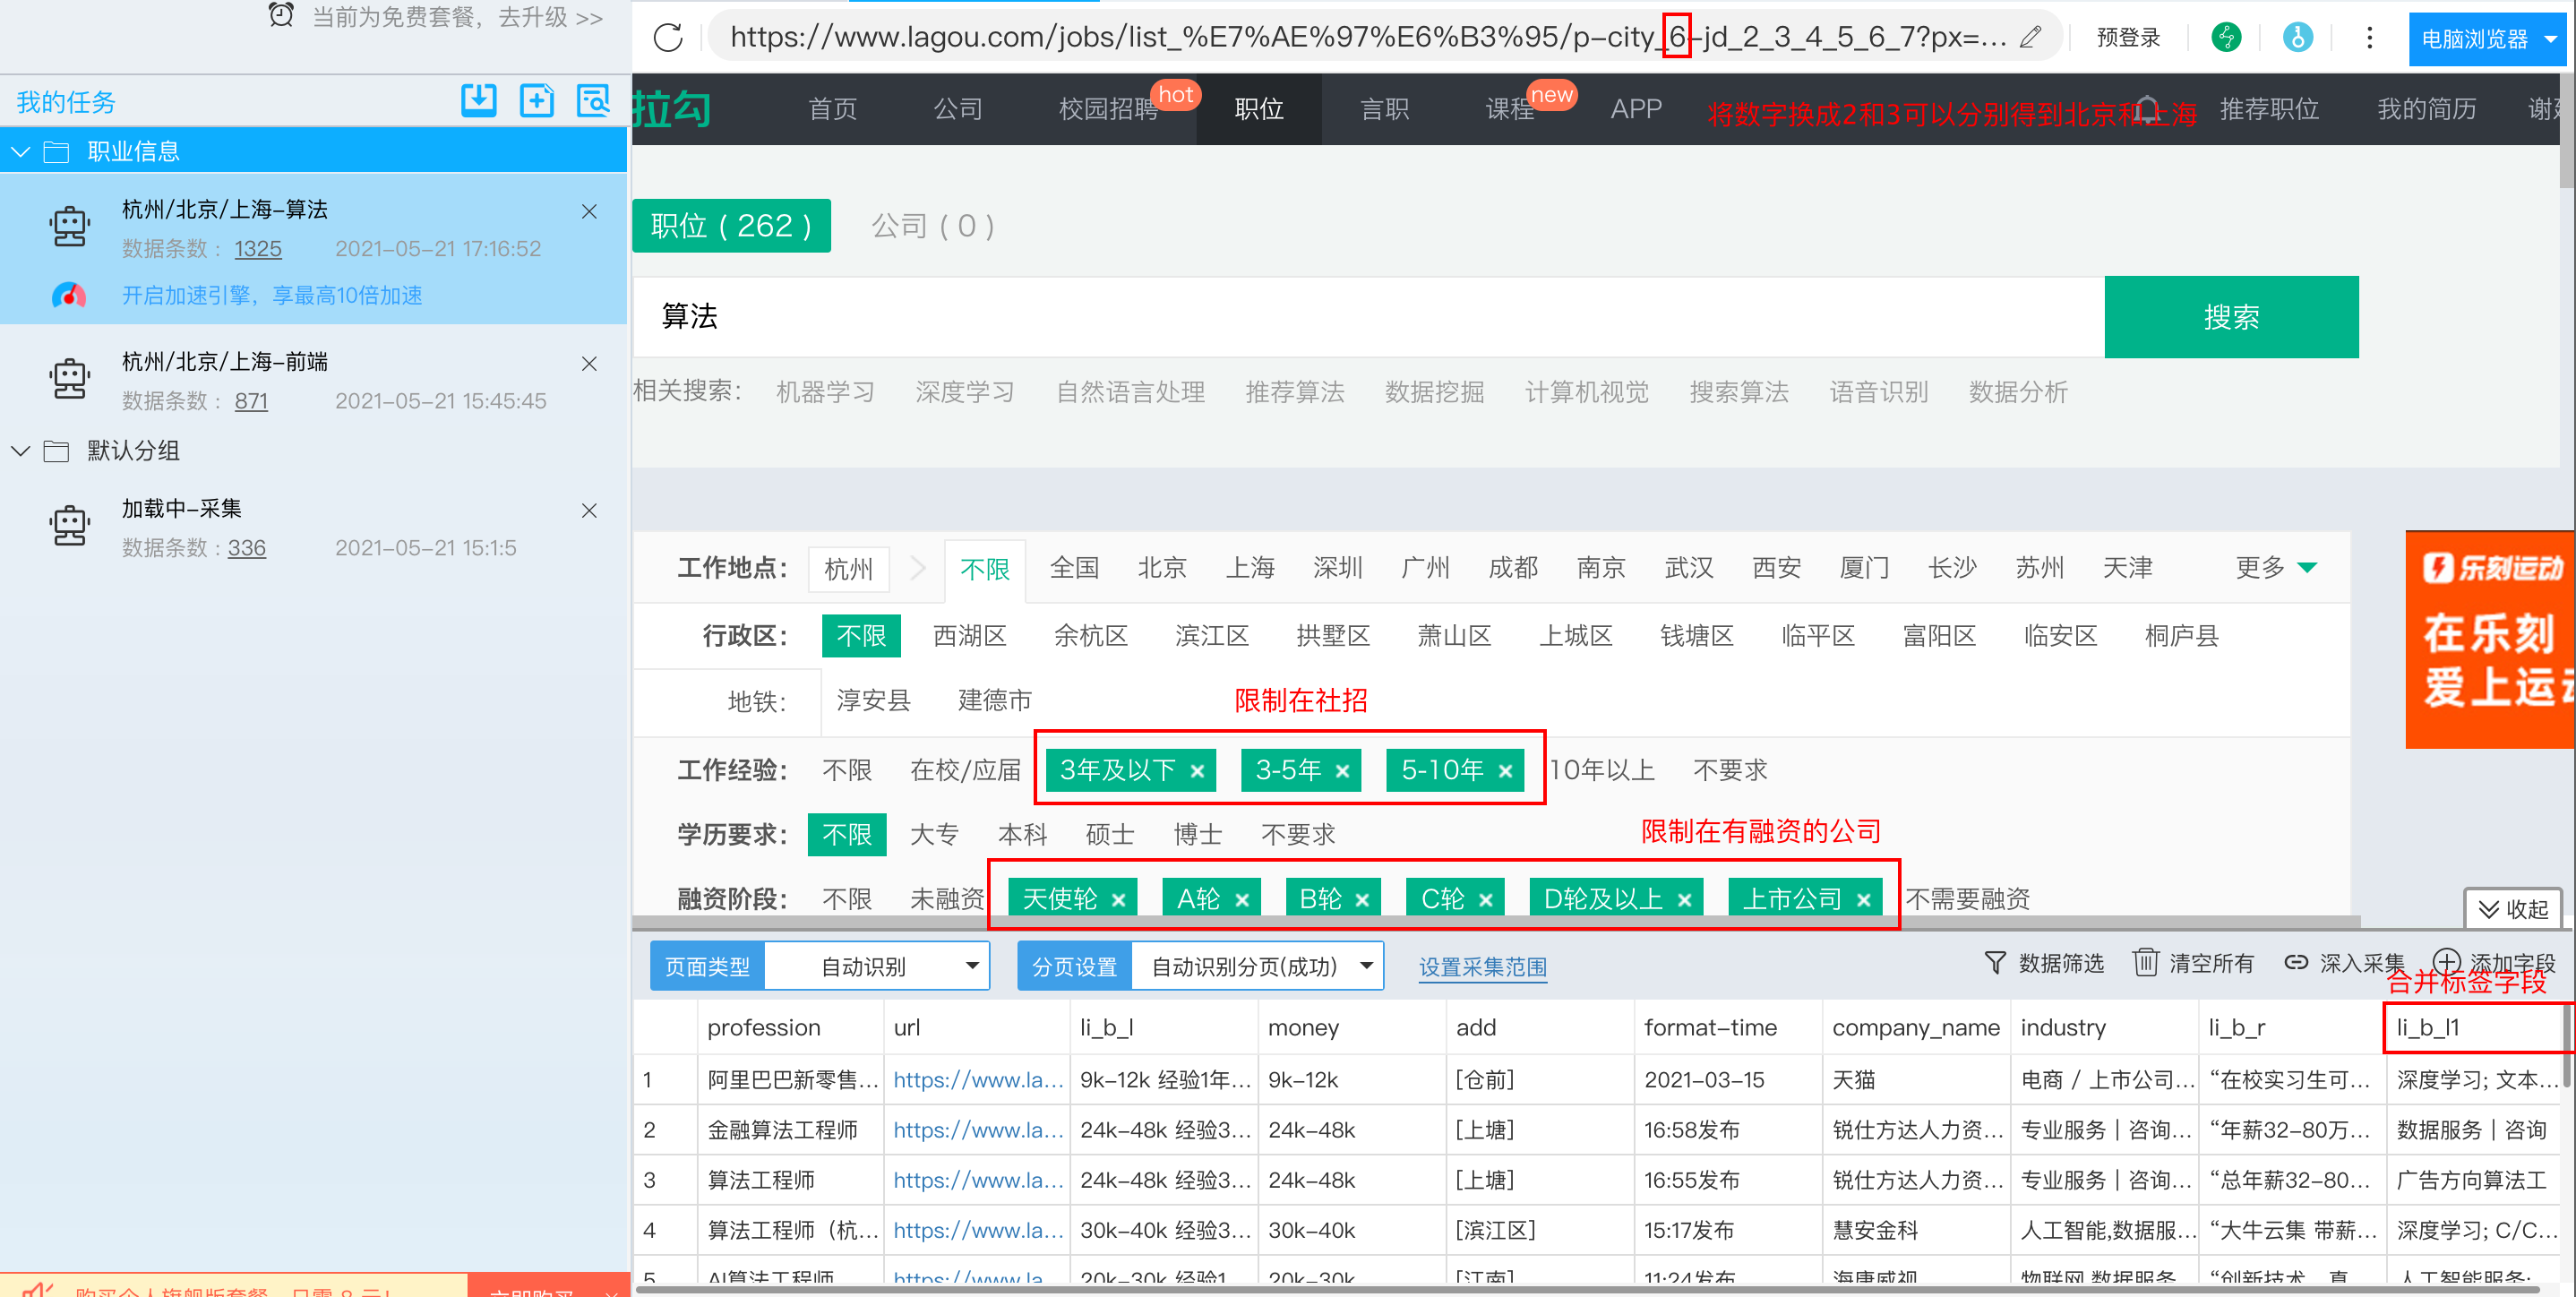Deselect the 3-5年 work experience filter
Viewport: 2576px width, 1297px height.
[x=1341, y=770]
